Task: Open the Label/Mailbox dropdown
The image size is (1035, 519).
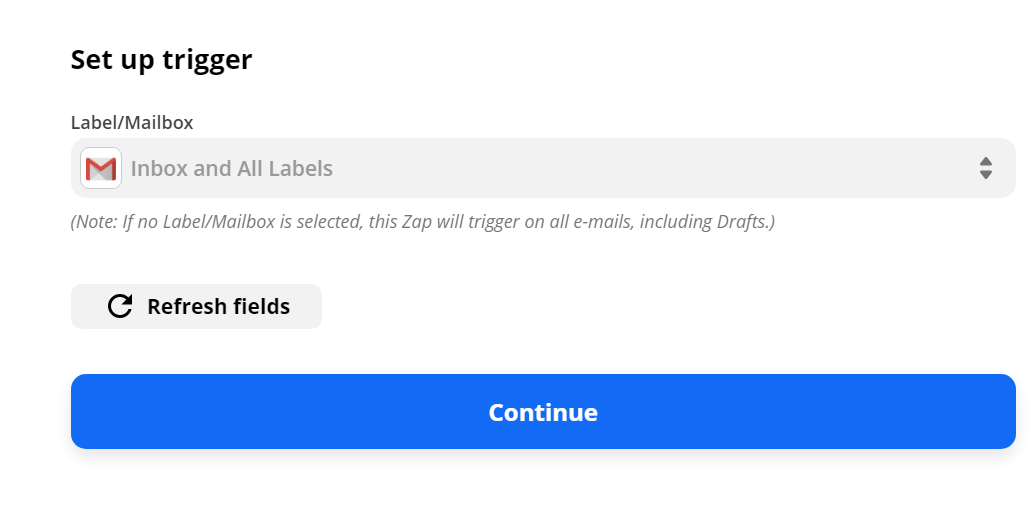Action: click(543, 168)
